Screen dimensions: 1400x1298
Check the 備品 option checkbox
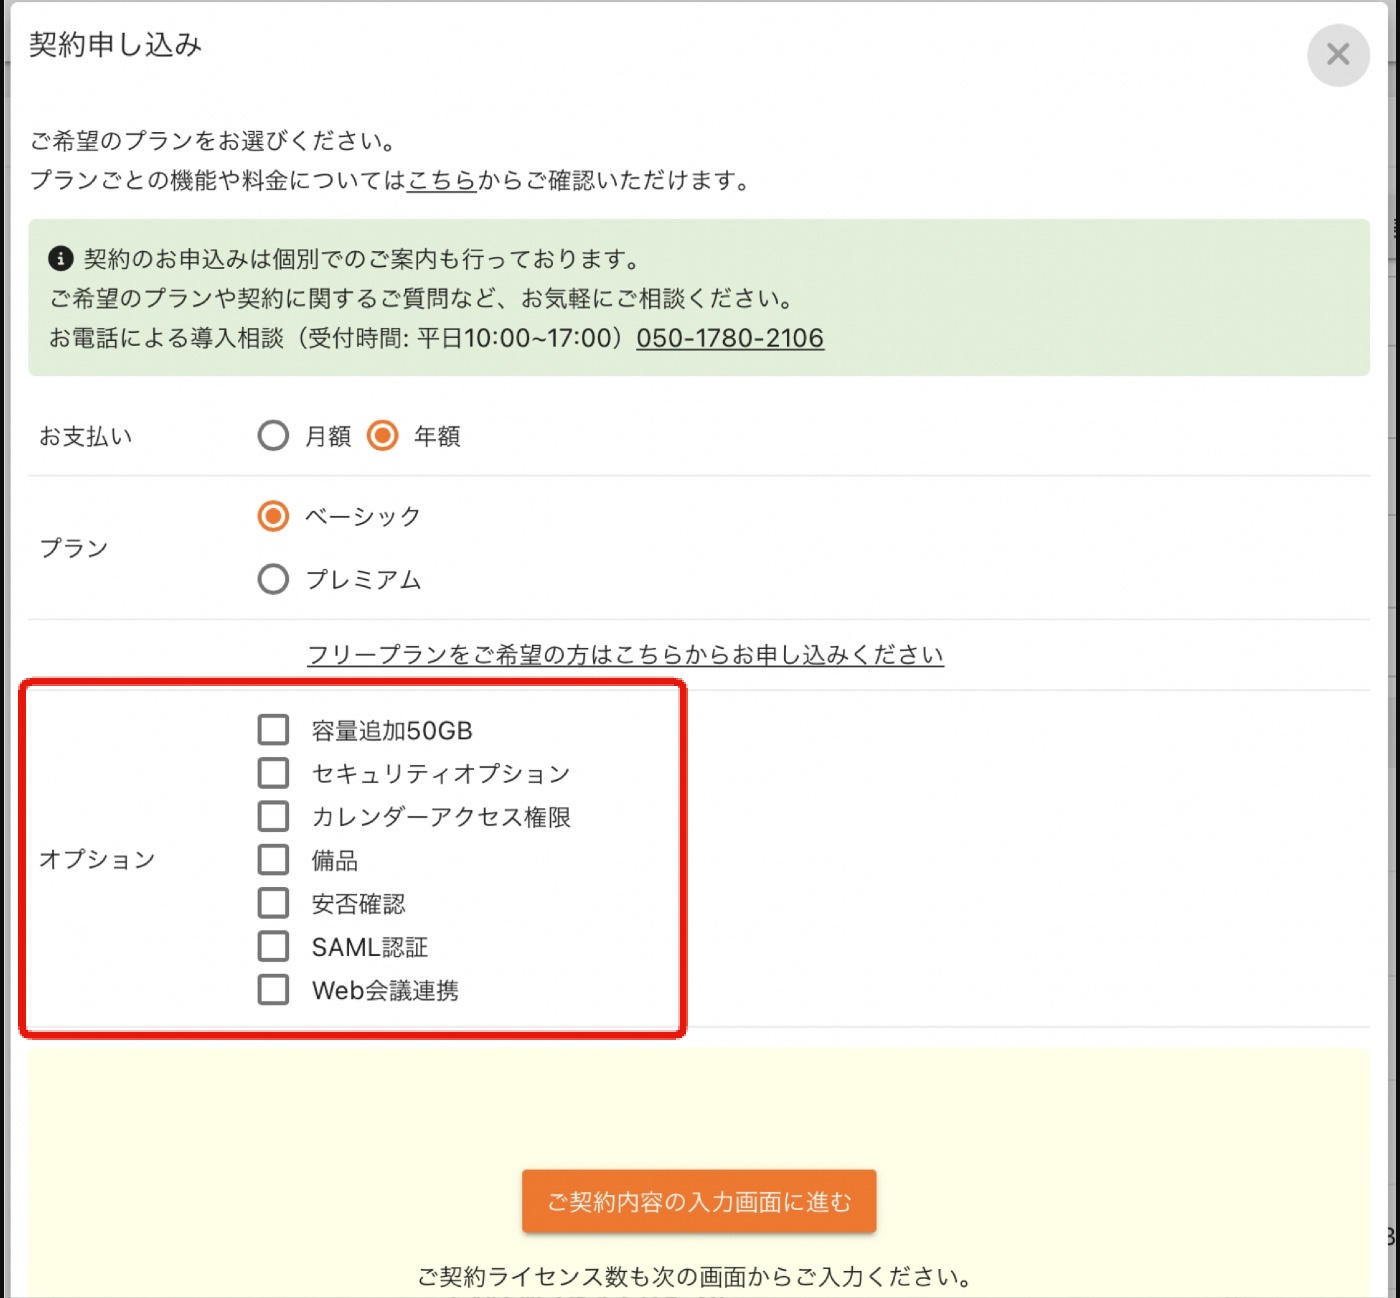(x=273, y=860)
